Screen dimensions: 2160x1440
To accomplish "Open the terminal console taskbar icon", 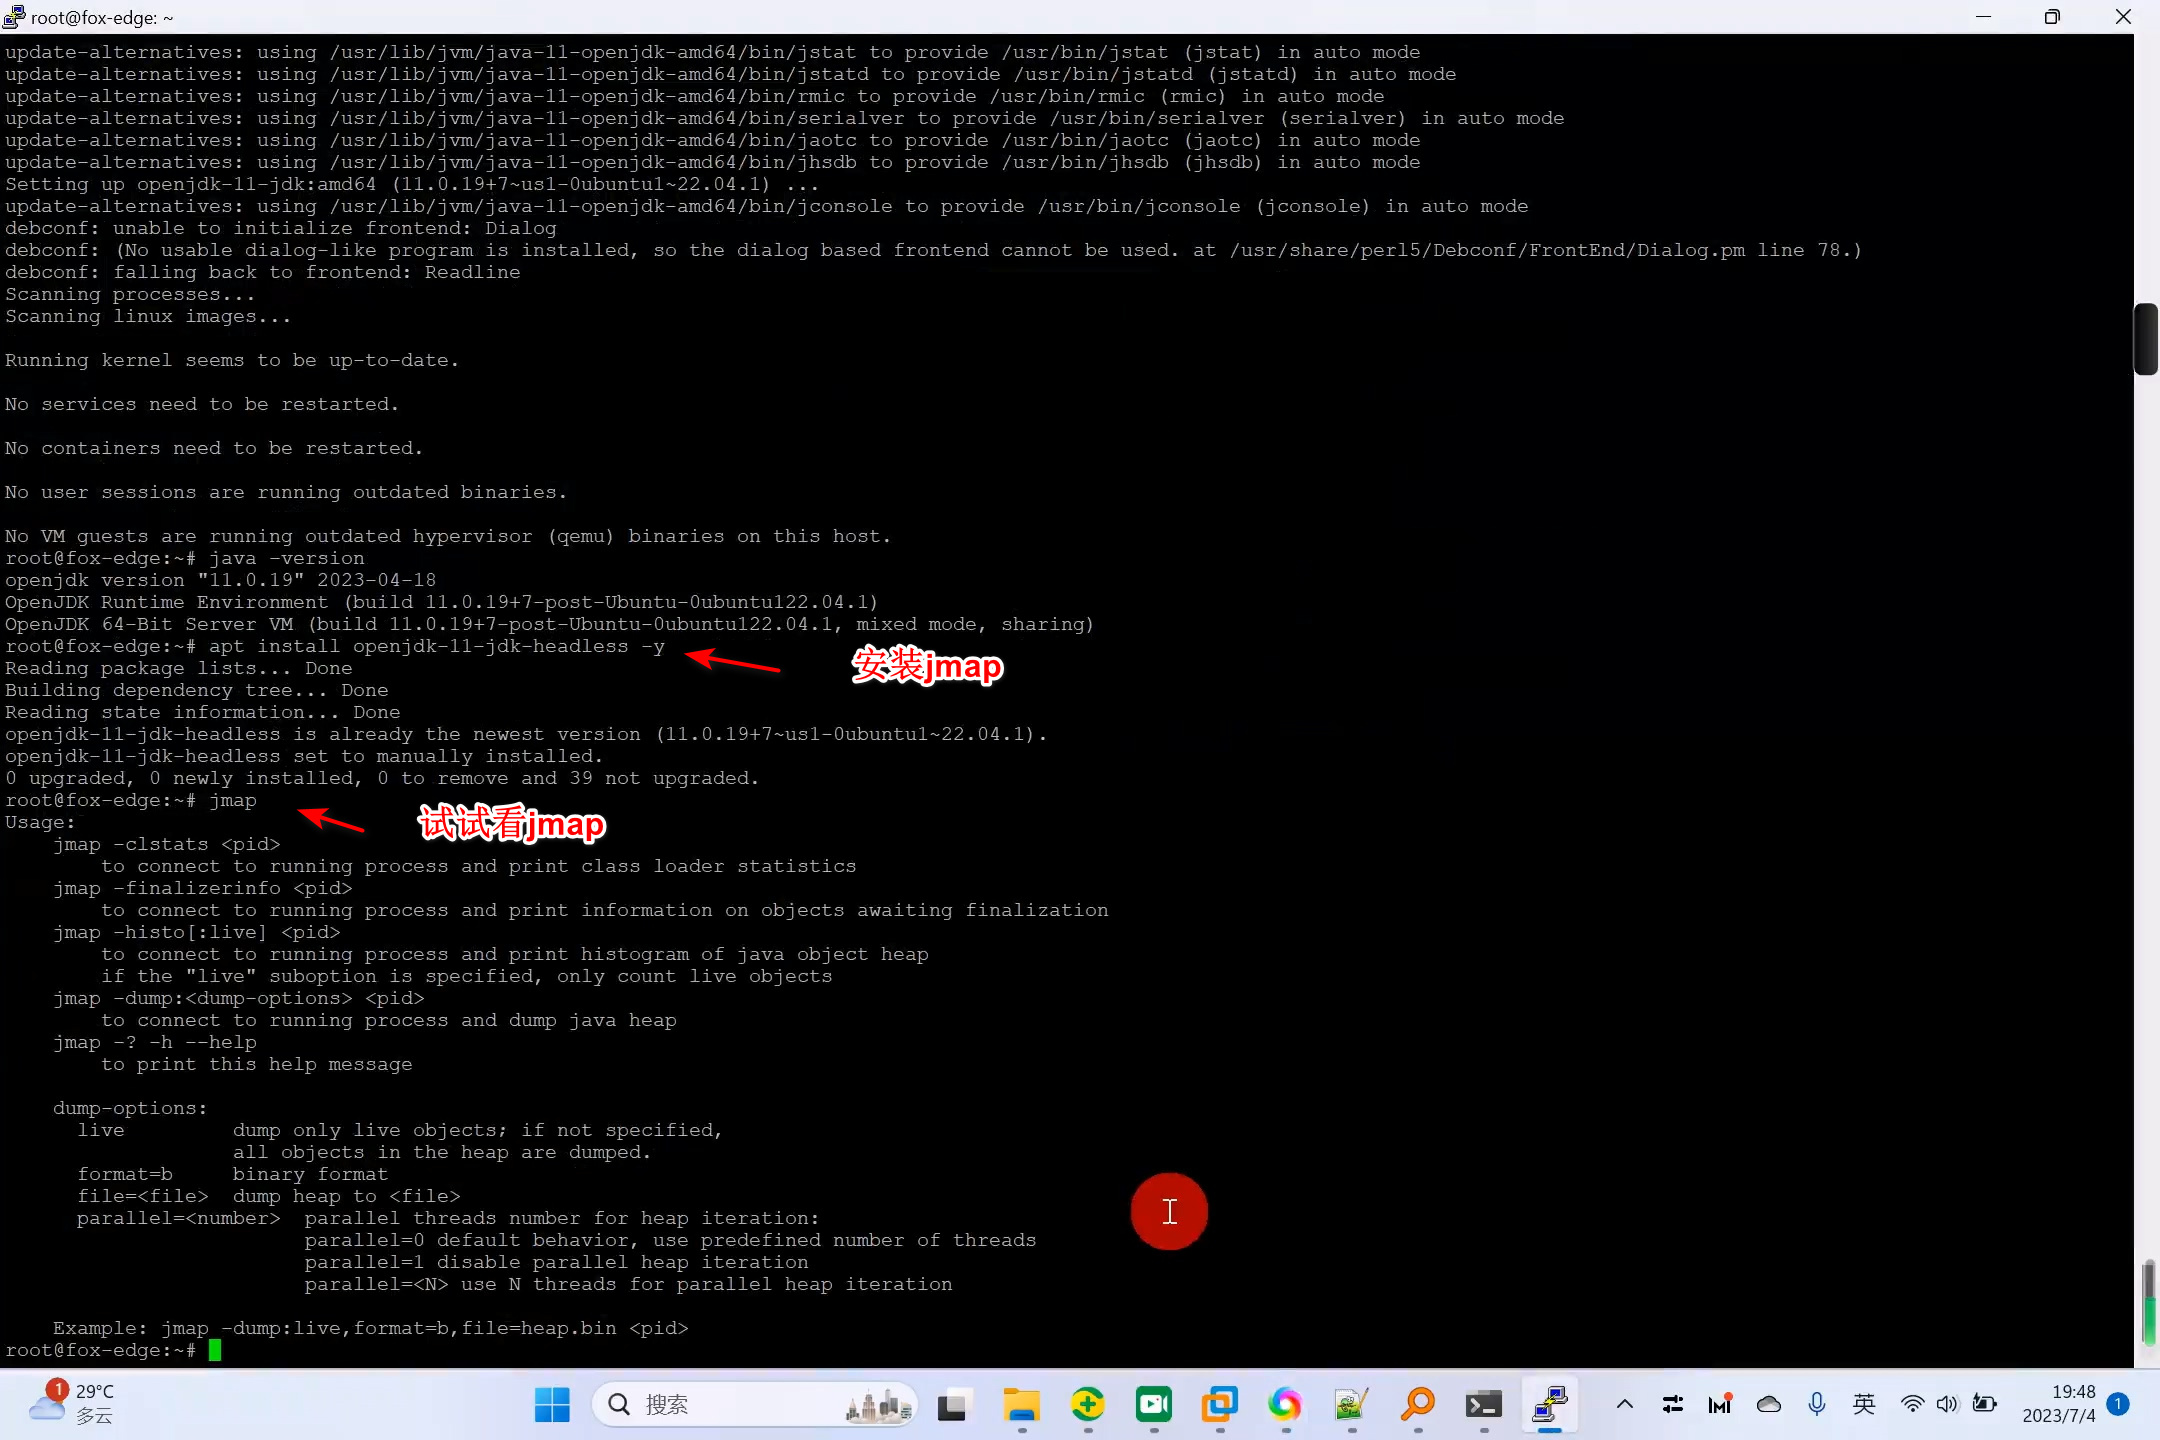I will (x=1483, y=1405).
